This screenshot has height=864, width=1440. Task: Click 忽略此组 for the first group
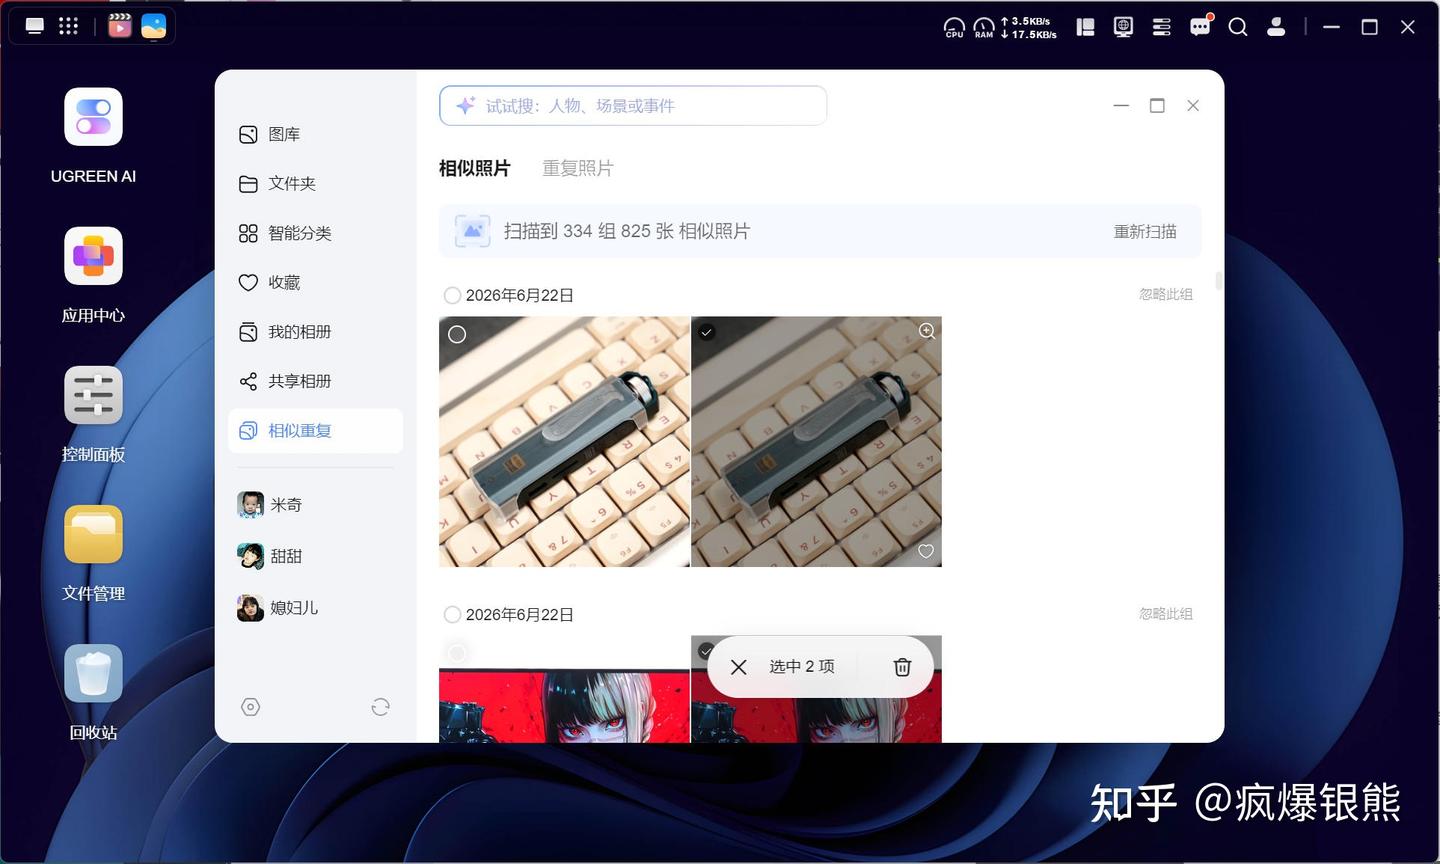click(x=1166, y=294)
